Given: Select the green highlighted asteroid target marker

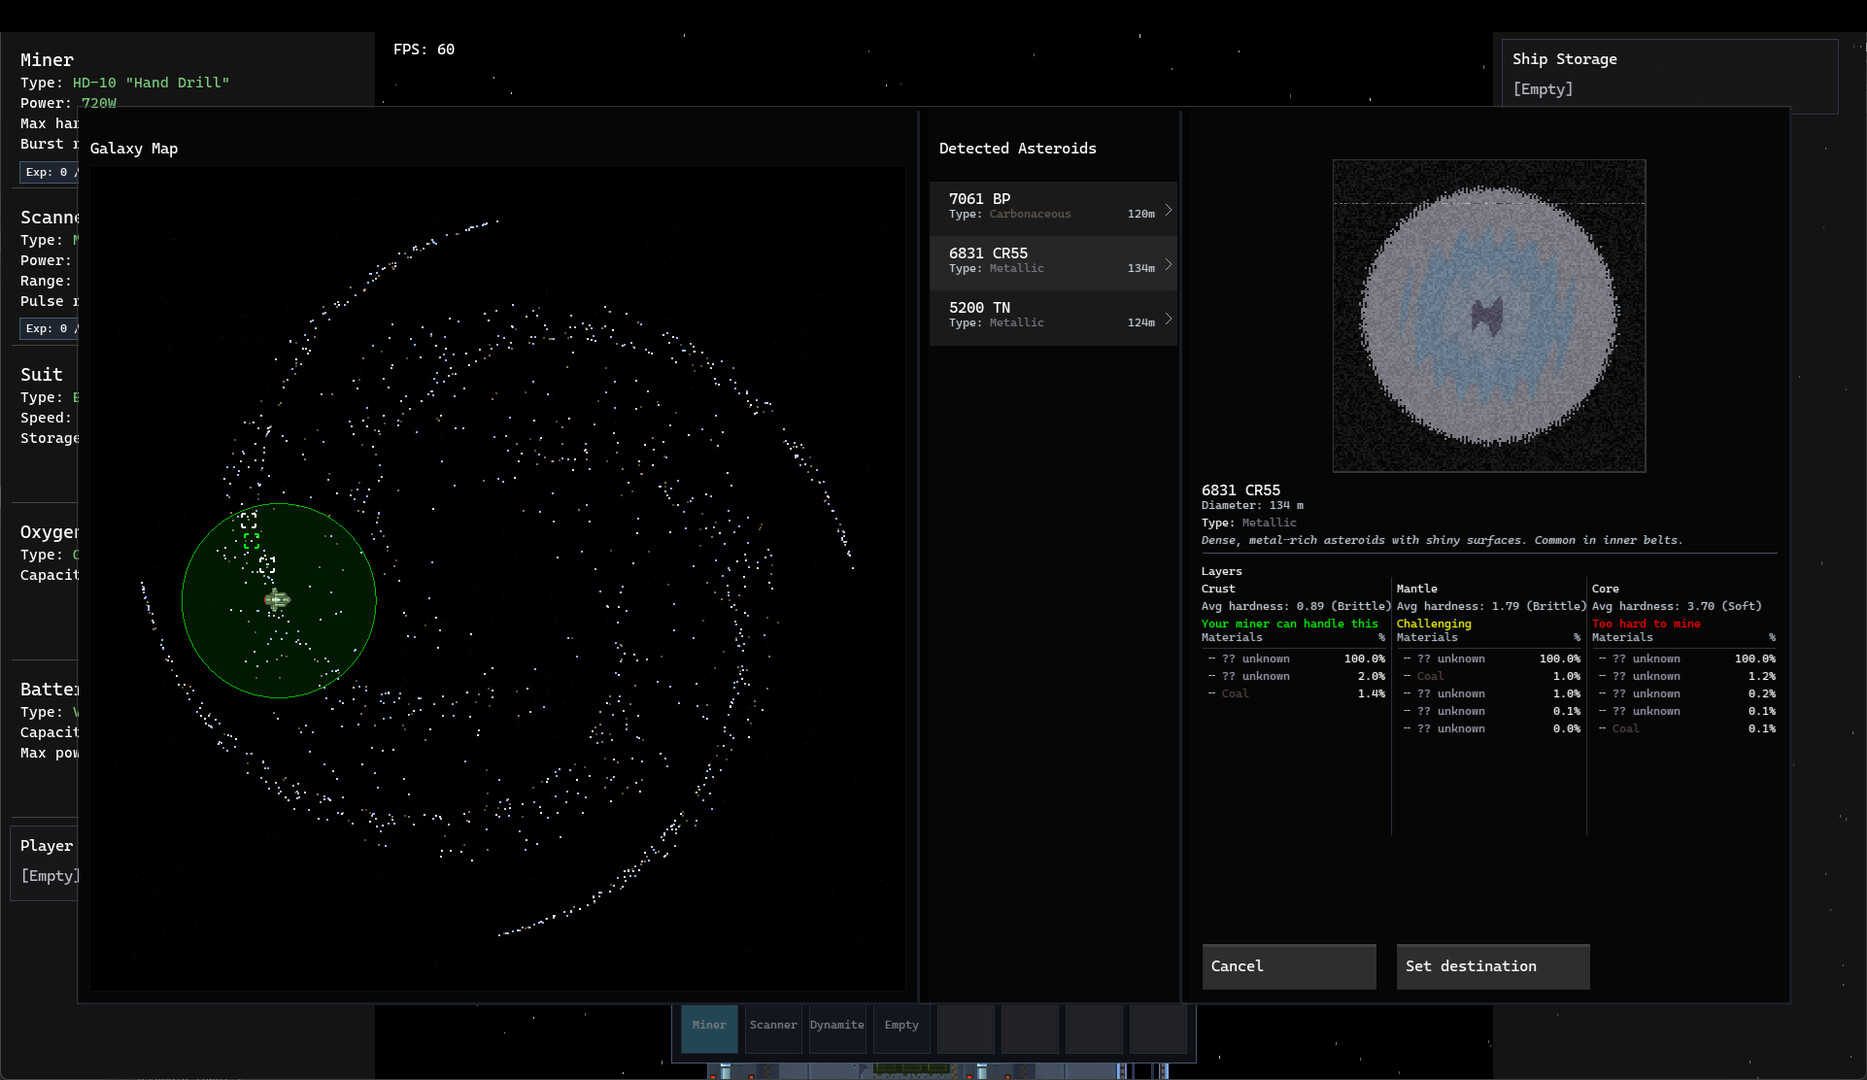Looking at the screenshot, I should (251, 541).
